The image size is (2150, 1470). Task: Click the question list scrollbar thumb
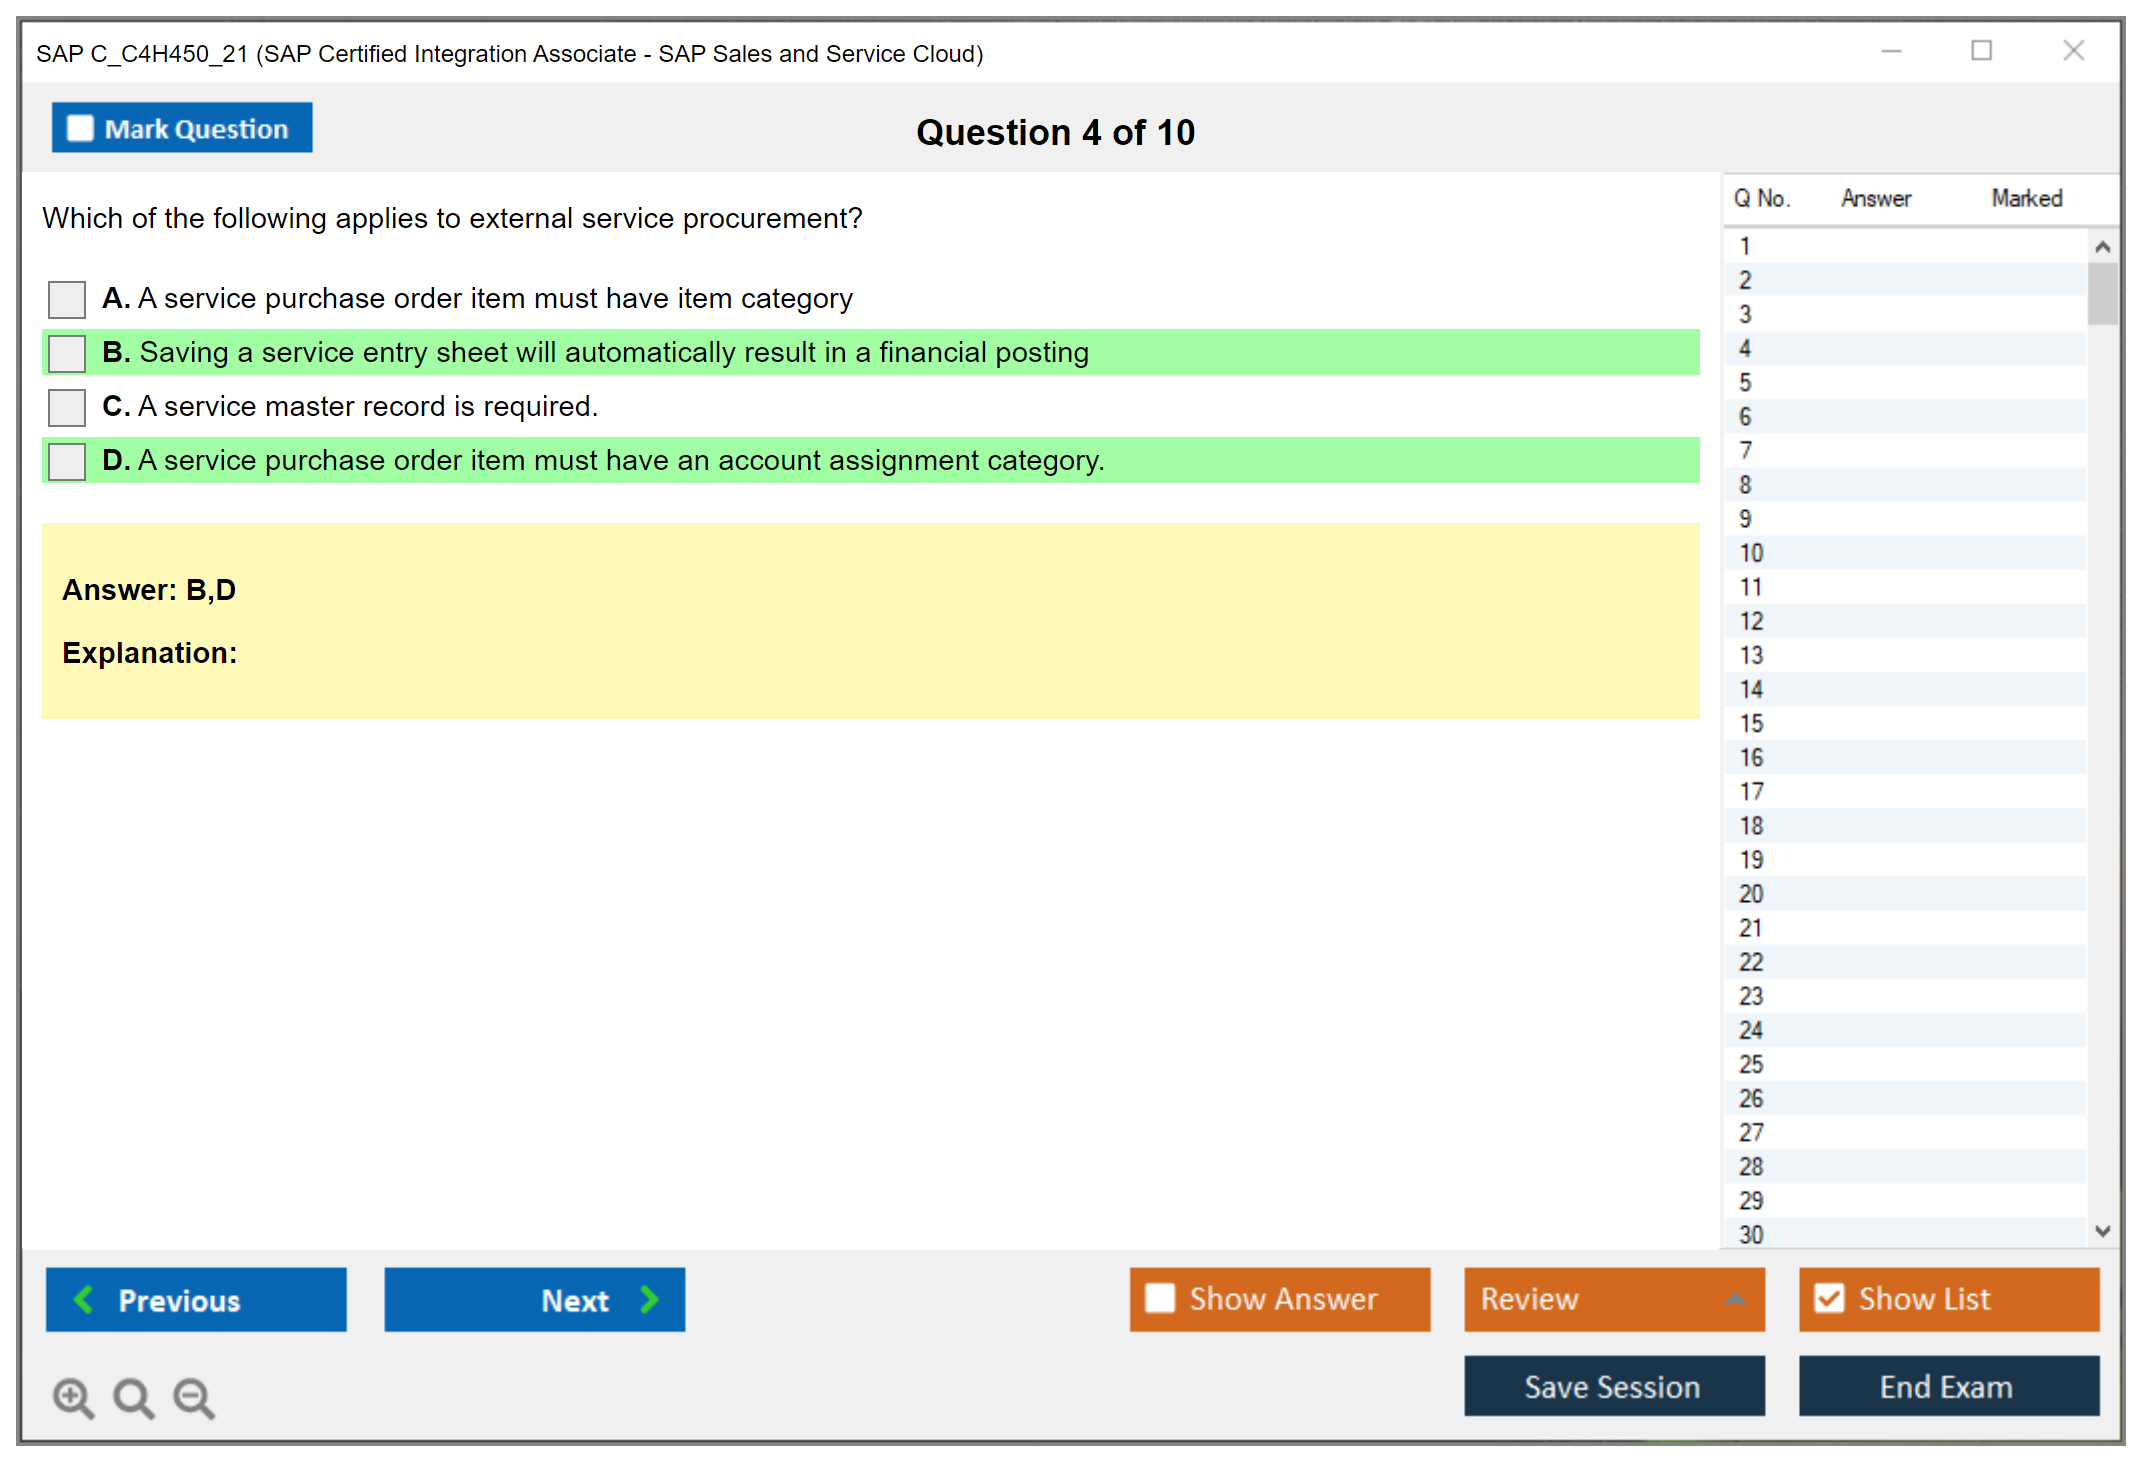tap(2102, 293)
